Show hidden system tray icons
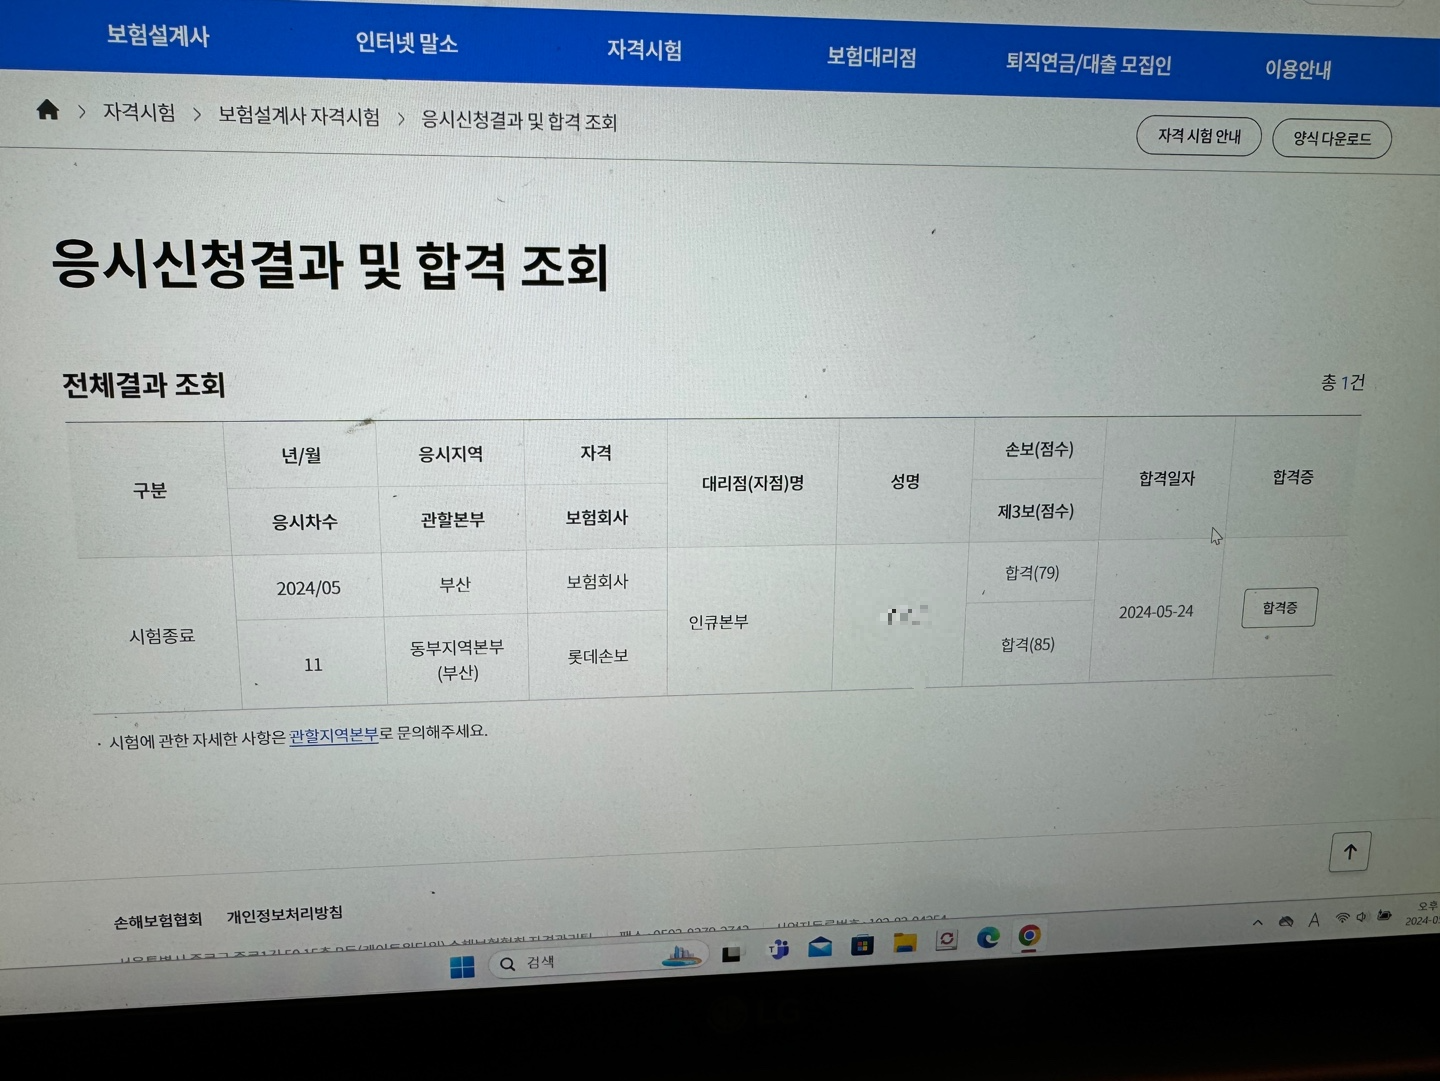The image size is (1440, 1081). pyautogui.click(x=1258, y=923)
